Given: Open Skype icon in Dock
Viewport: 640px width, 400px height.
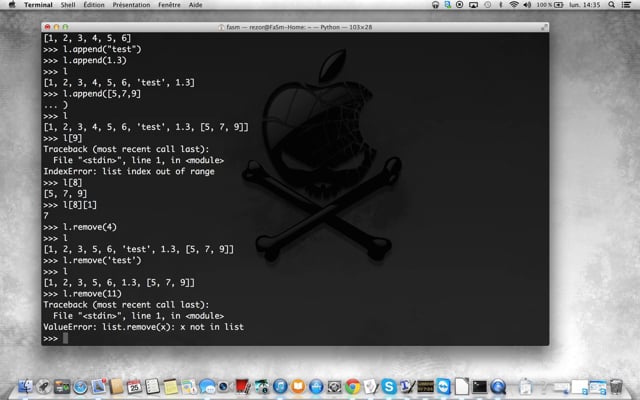Looking at the screenshot, I should tap(389, 386).
